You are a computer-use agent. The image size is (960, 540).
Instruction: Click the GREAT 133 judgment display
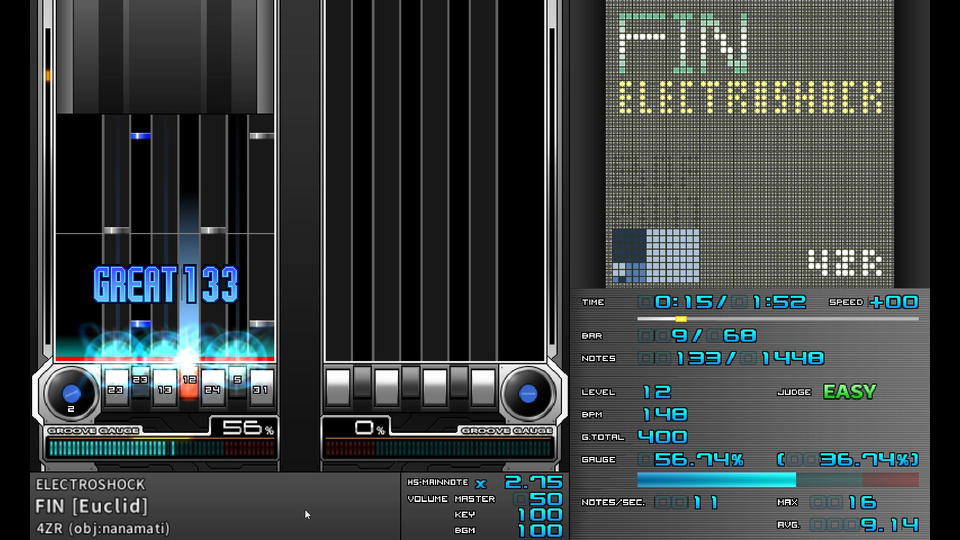pyautogui.click(x=165, y=285)
